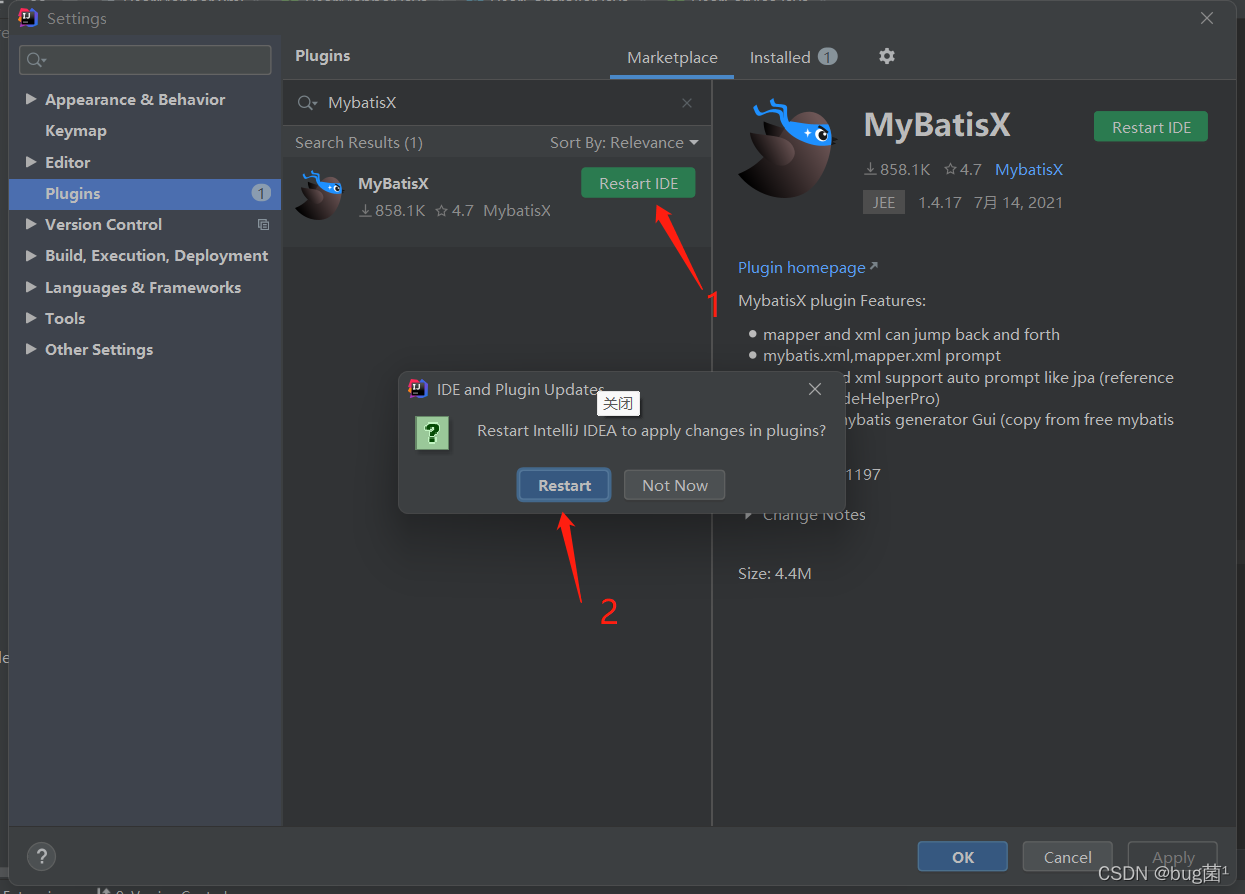The width and height of the screenshot is (1245, 894).
Task: Click the MybatisX plugin search field
Action: (497, 103)
